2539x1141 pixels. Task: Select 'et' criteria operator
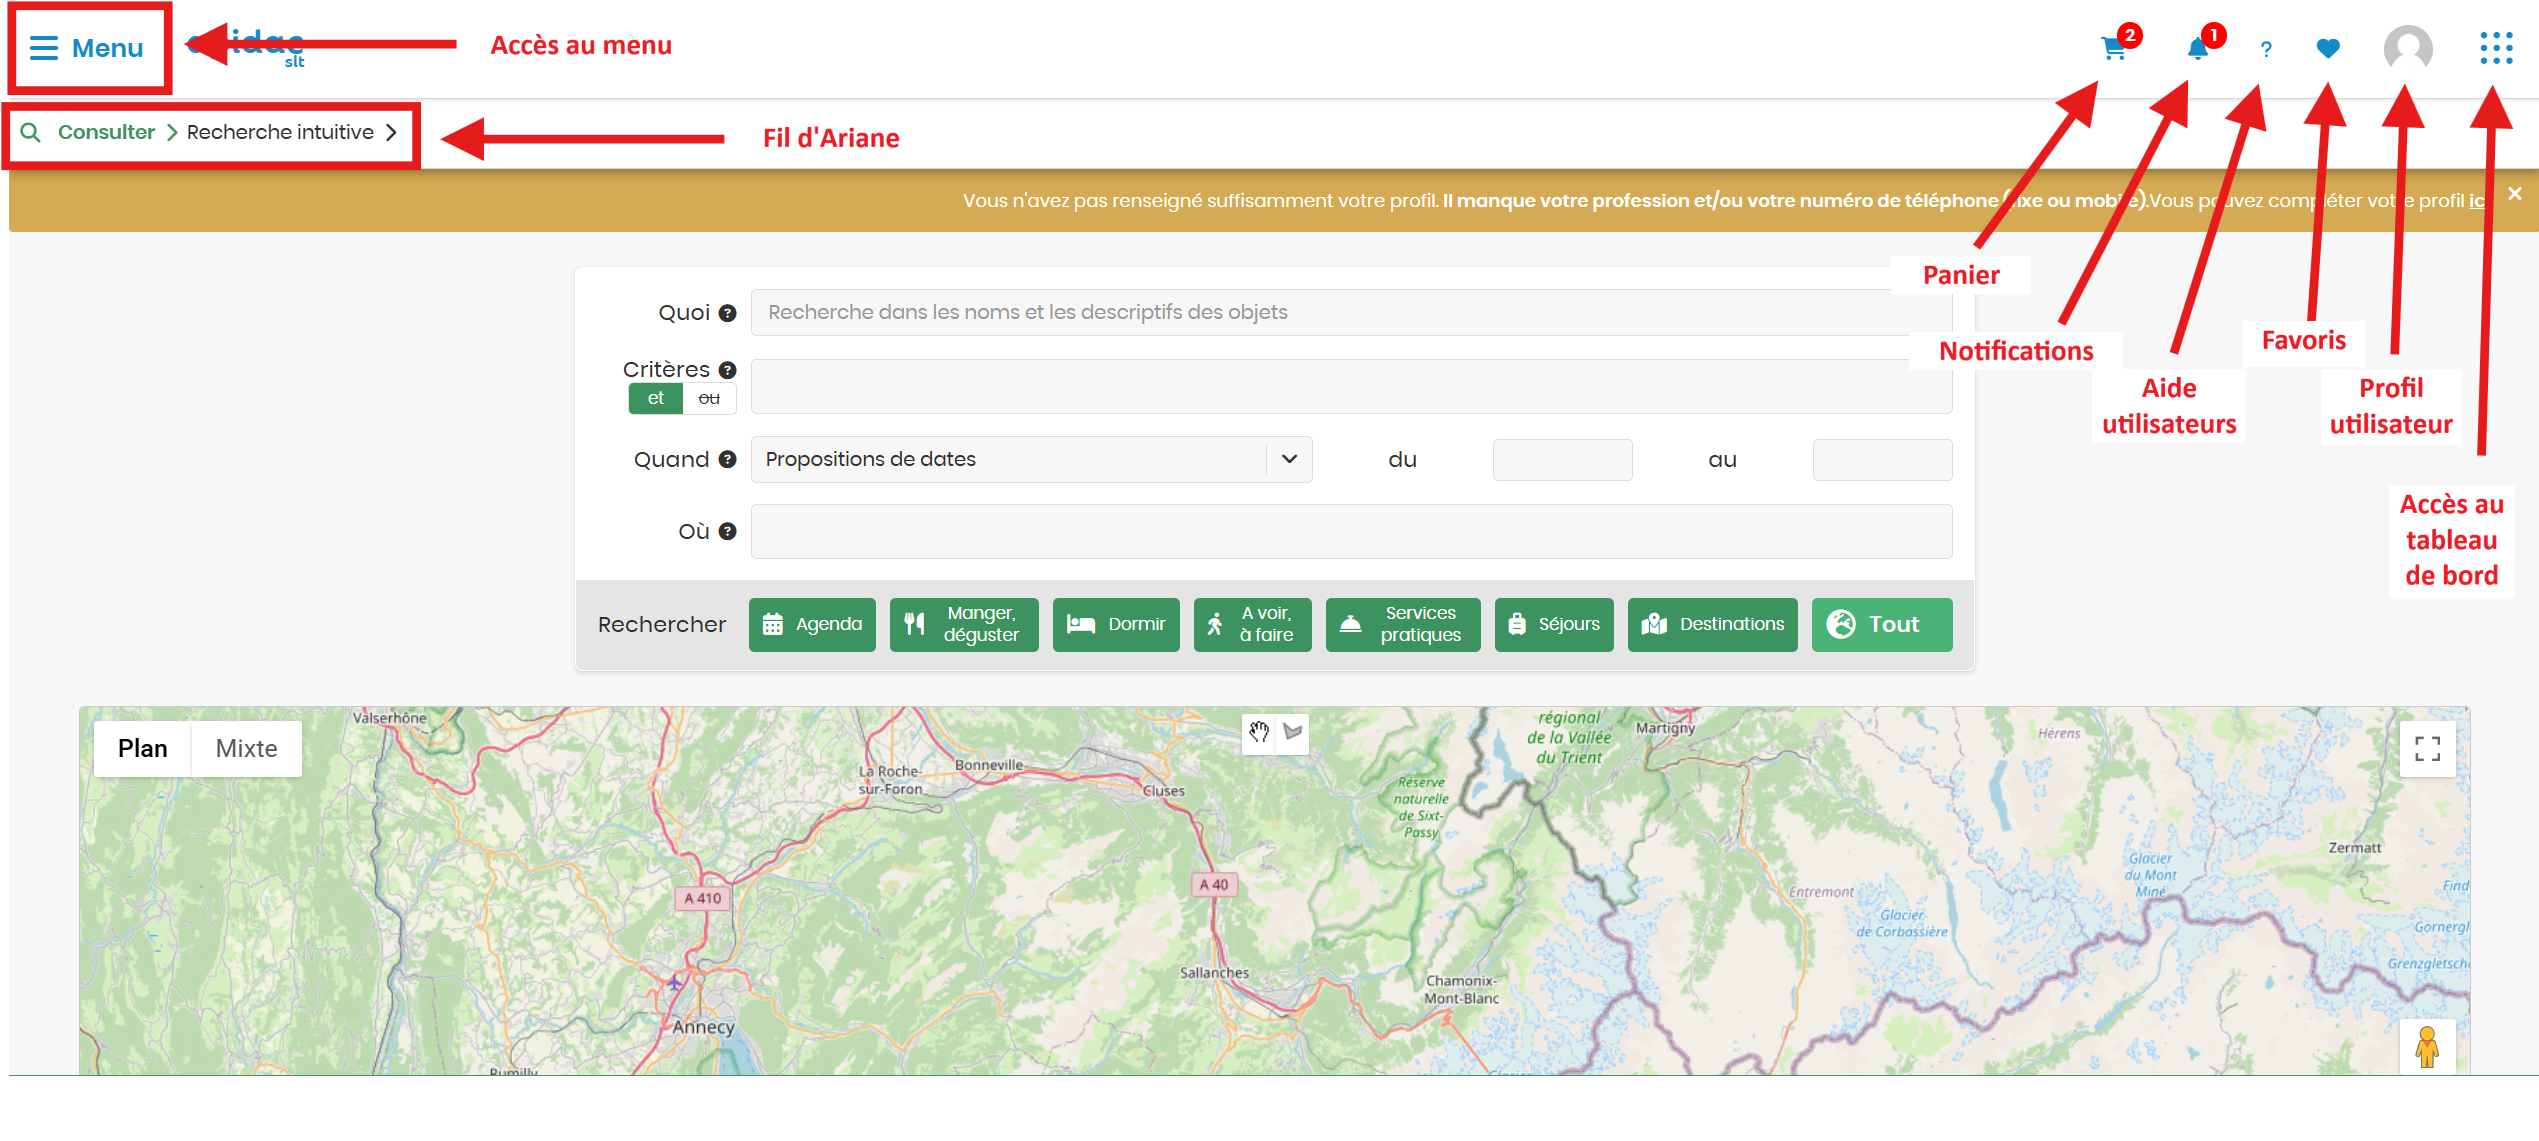tap(655, 398)
